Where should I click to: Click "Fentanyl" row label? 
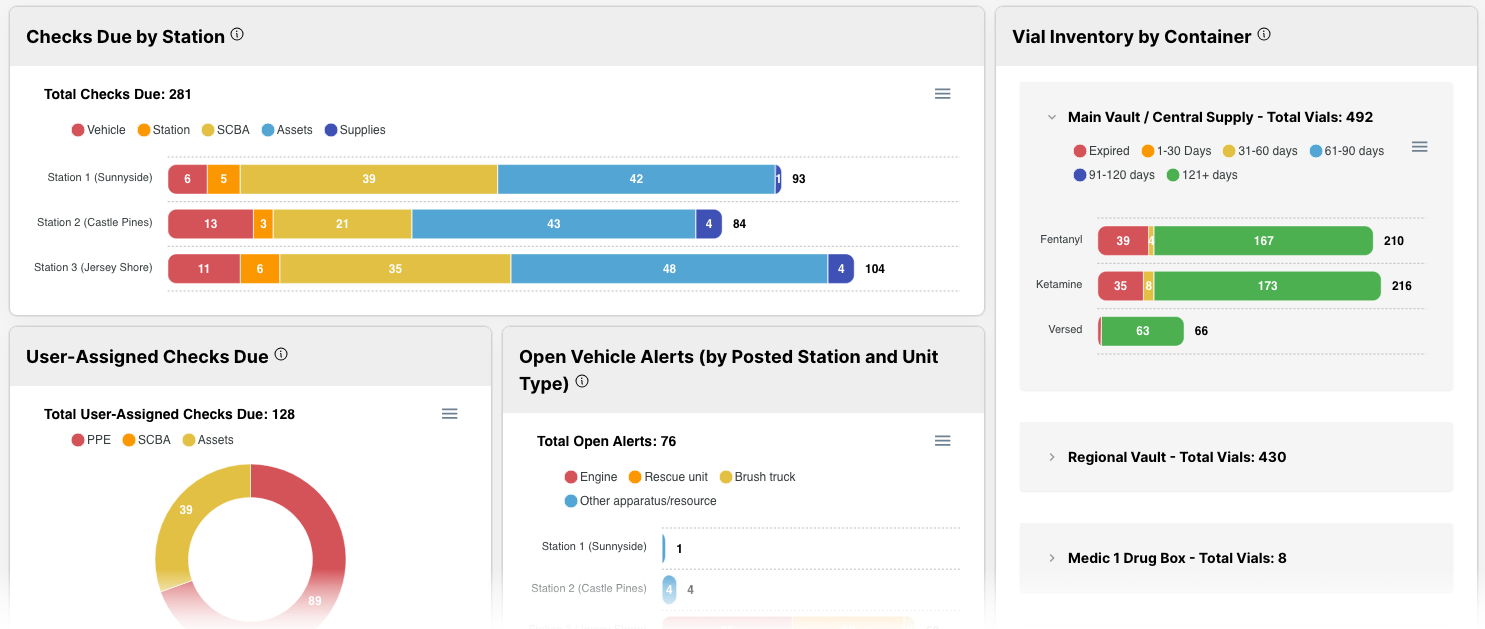[1061, 239]
